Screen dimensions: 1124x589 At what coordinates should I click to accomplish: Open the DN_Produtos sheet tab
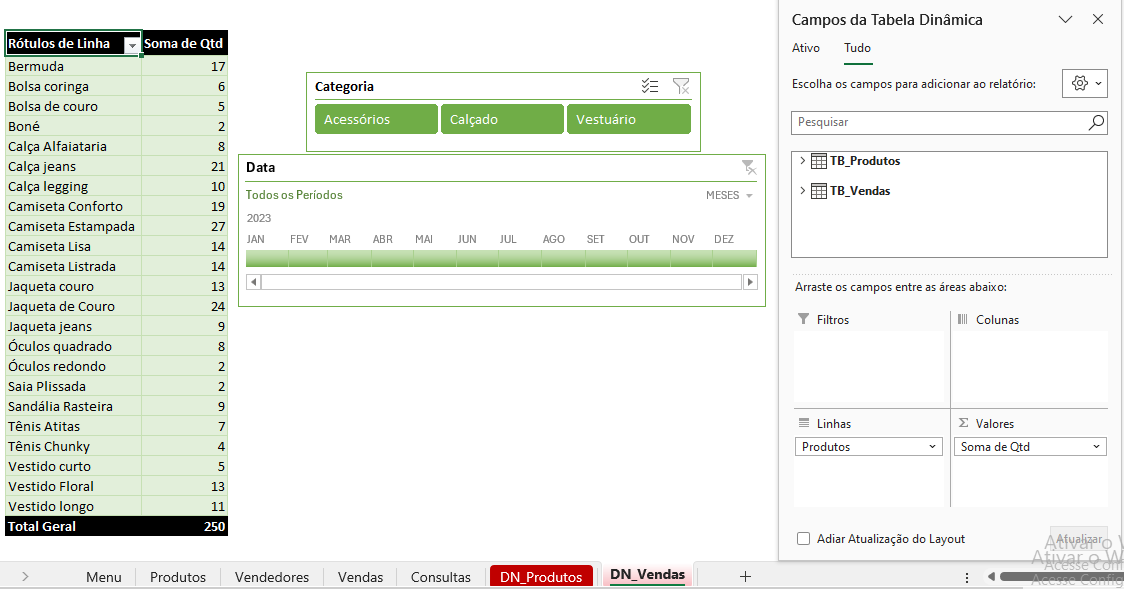(x=541, y=577)
